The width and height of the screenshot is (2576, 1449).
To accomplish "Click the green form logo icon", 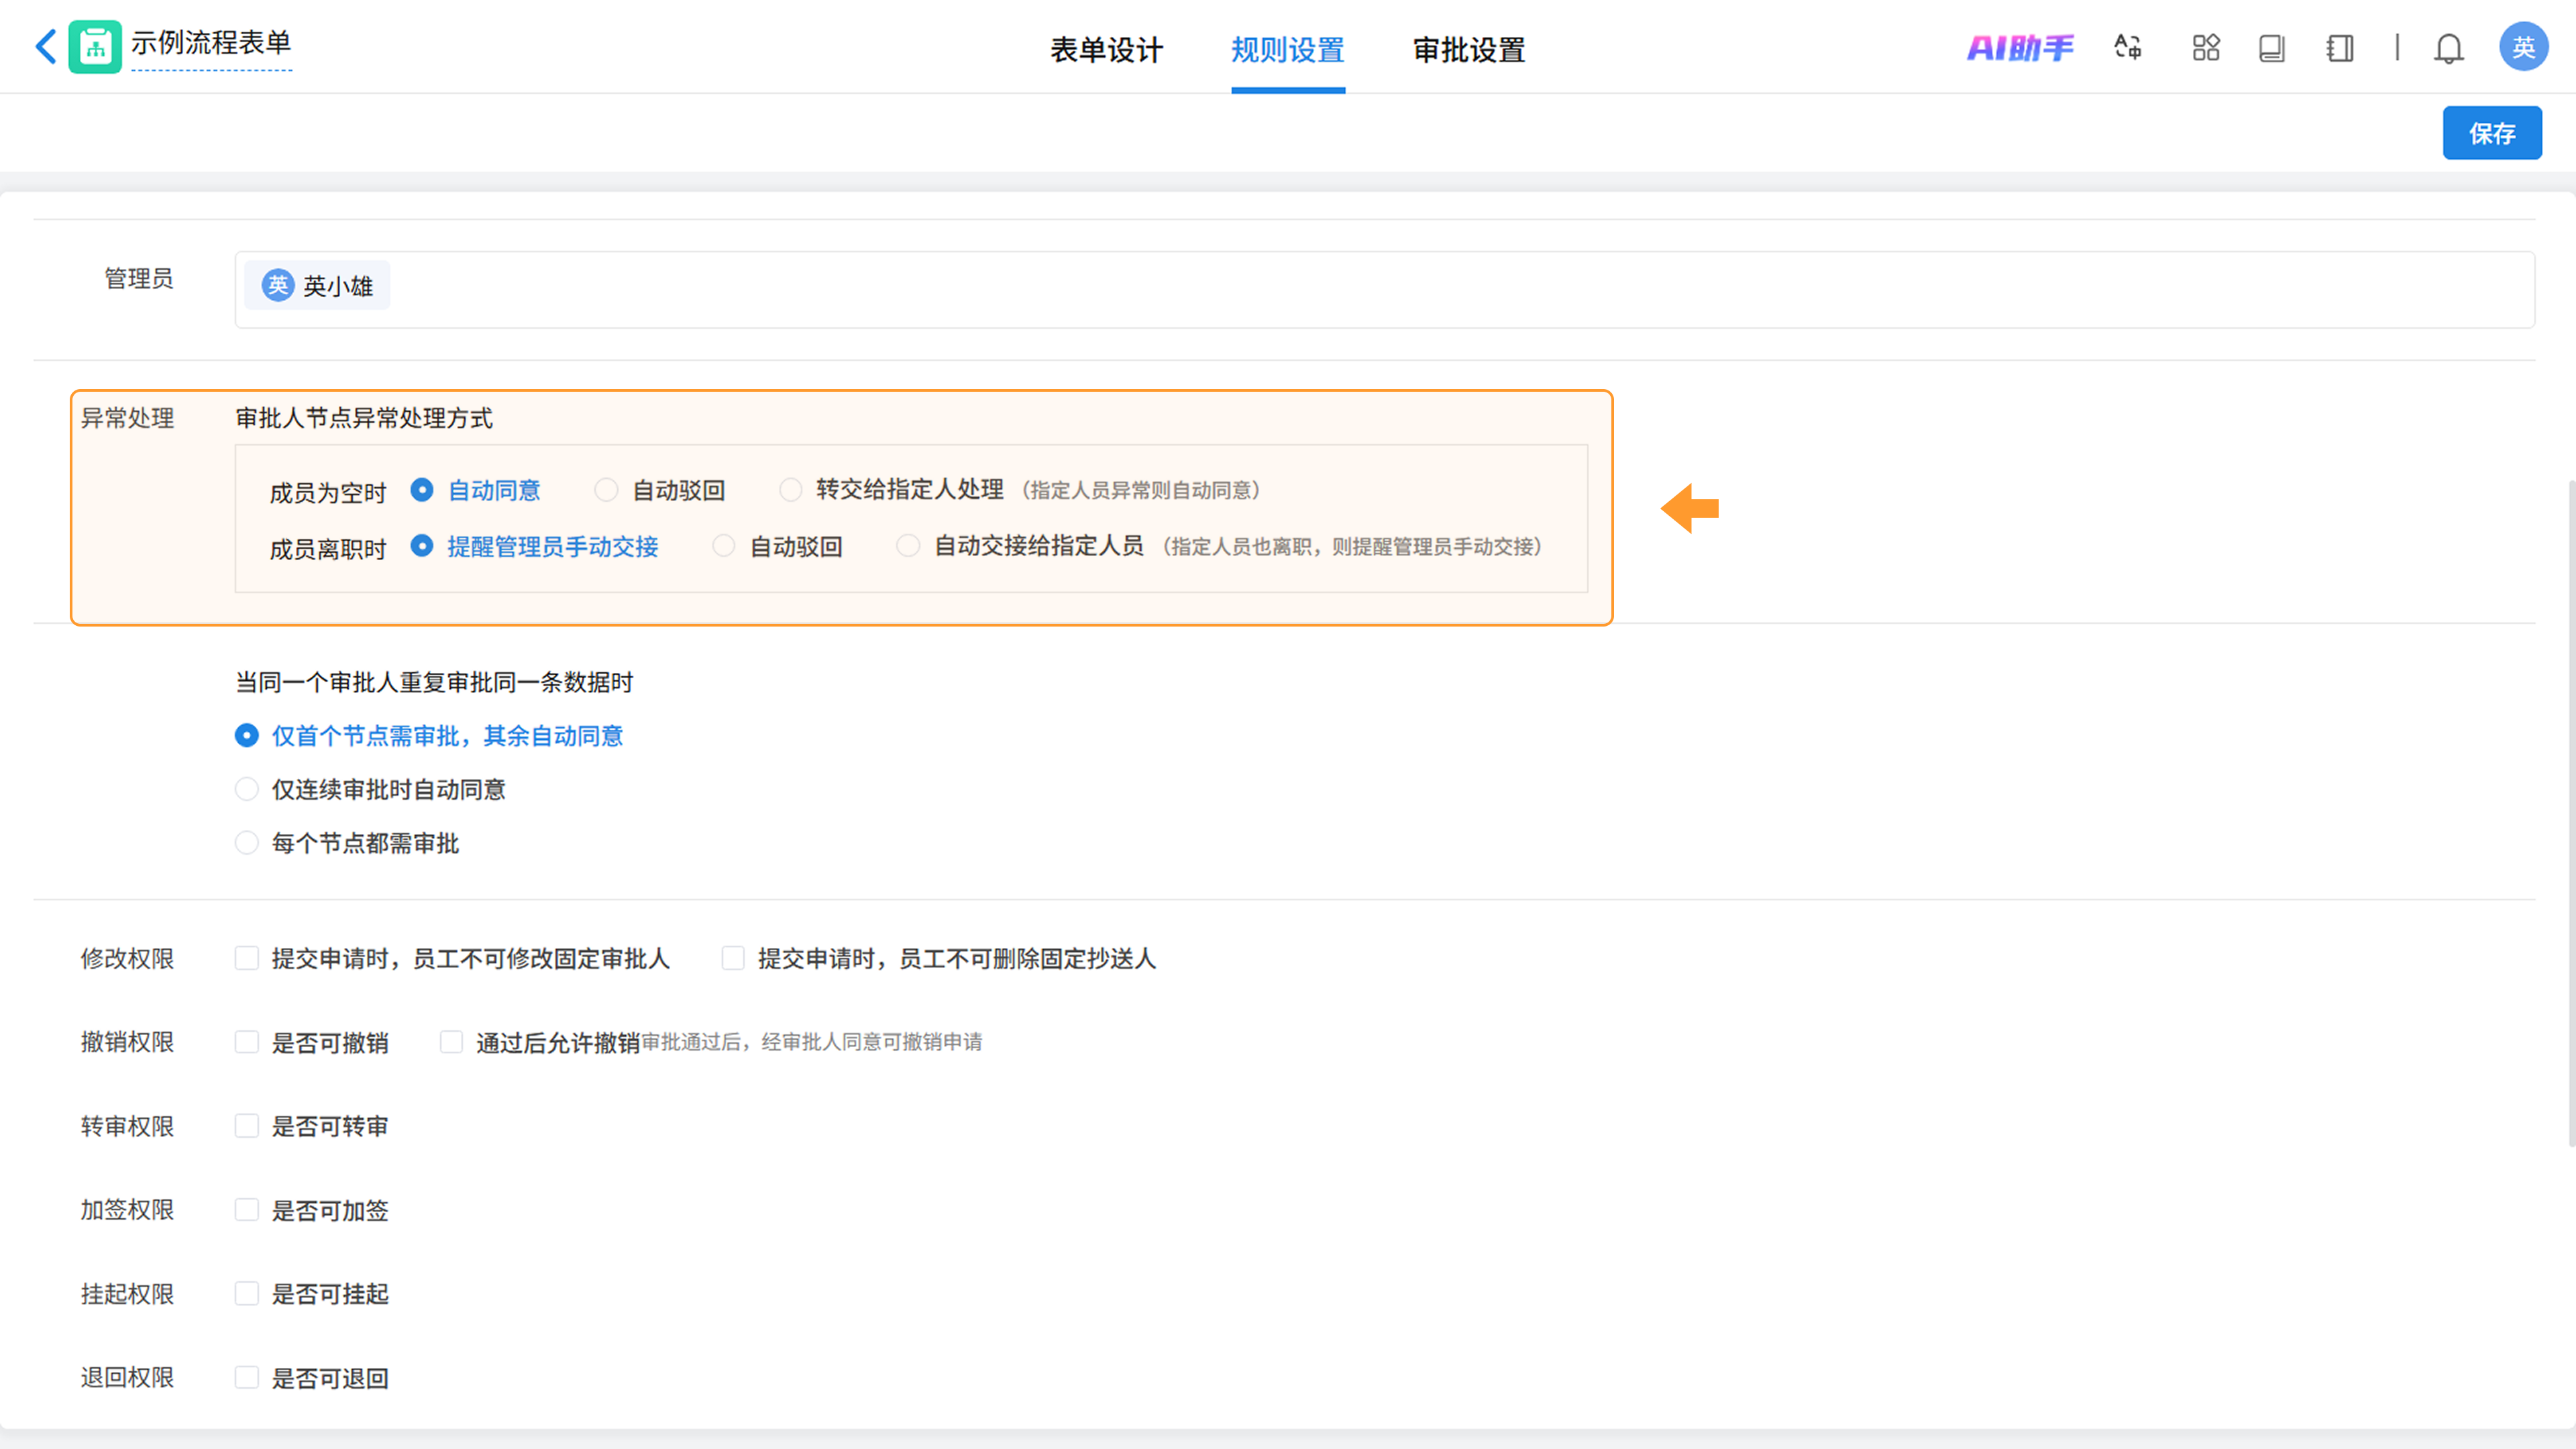I will [x=95, y=46].
